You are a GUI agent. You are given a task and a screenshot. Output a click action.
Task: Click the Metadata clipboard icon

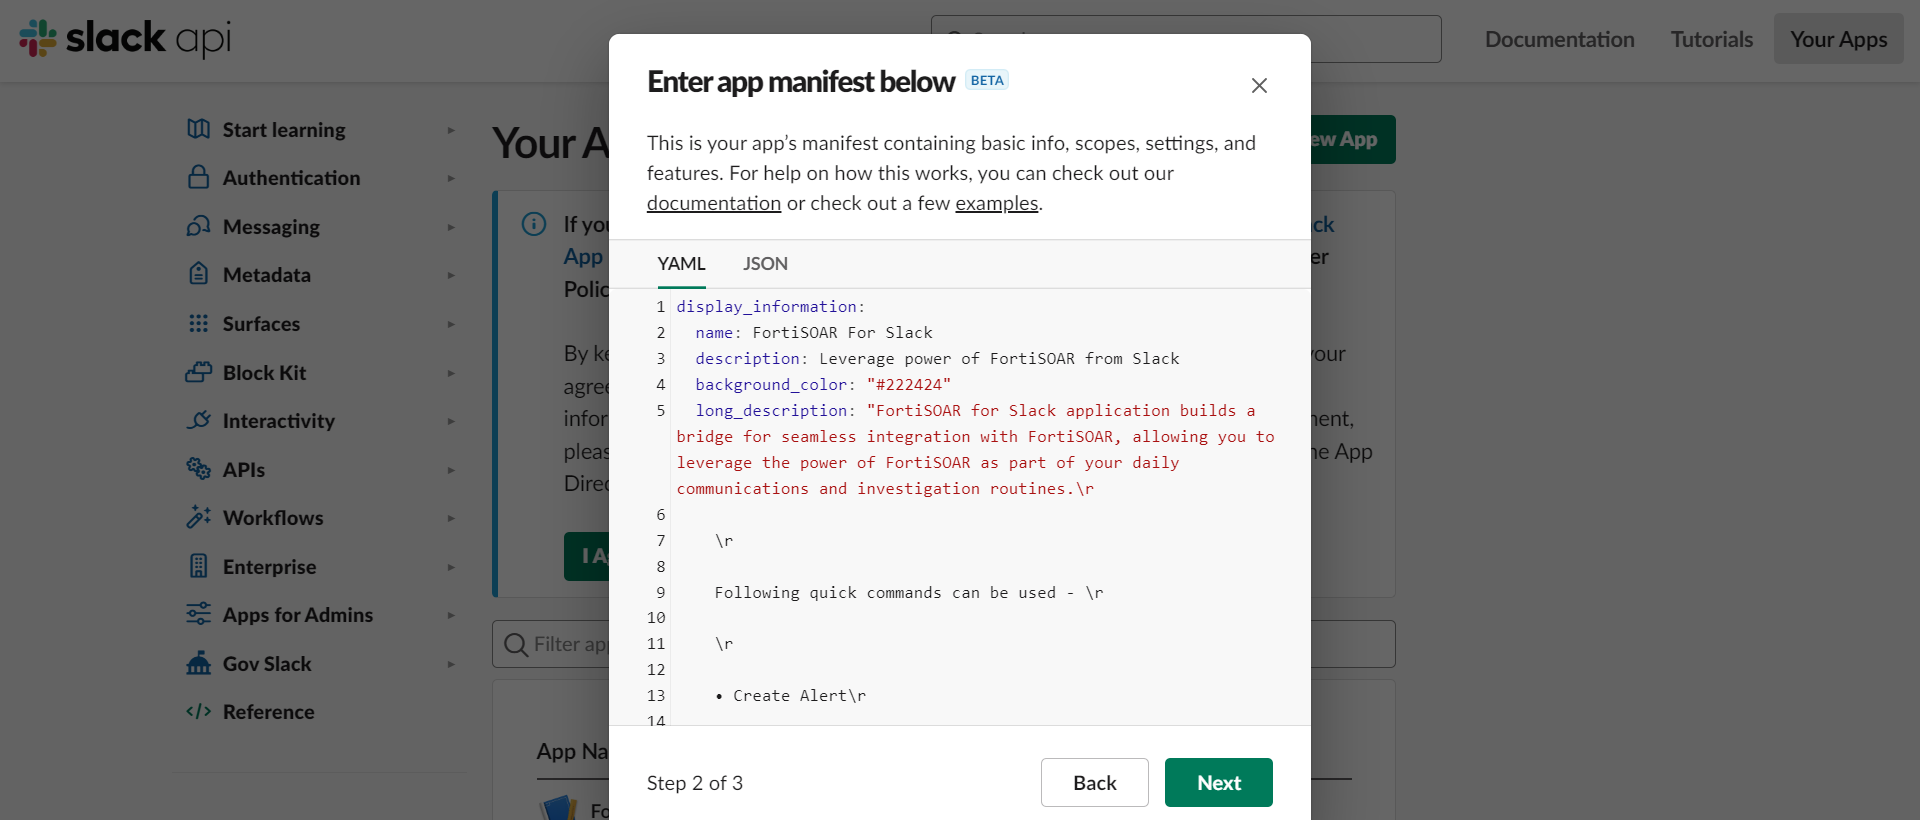point(198,274)
